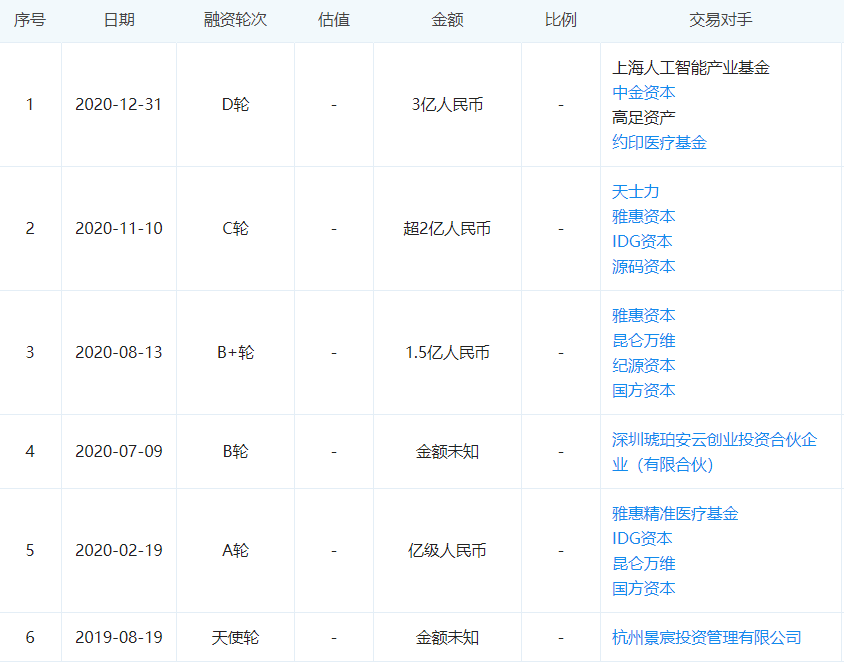Click 雅惠资本 in the C轮 row
The image size is (844, 666).
click(x=643, y=216)
